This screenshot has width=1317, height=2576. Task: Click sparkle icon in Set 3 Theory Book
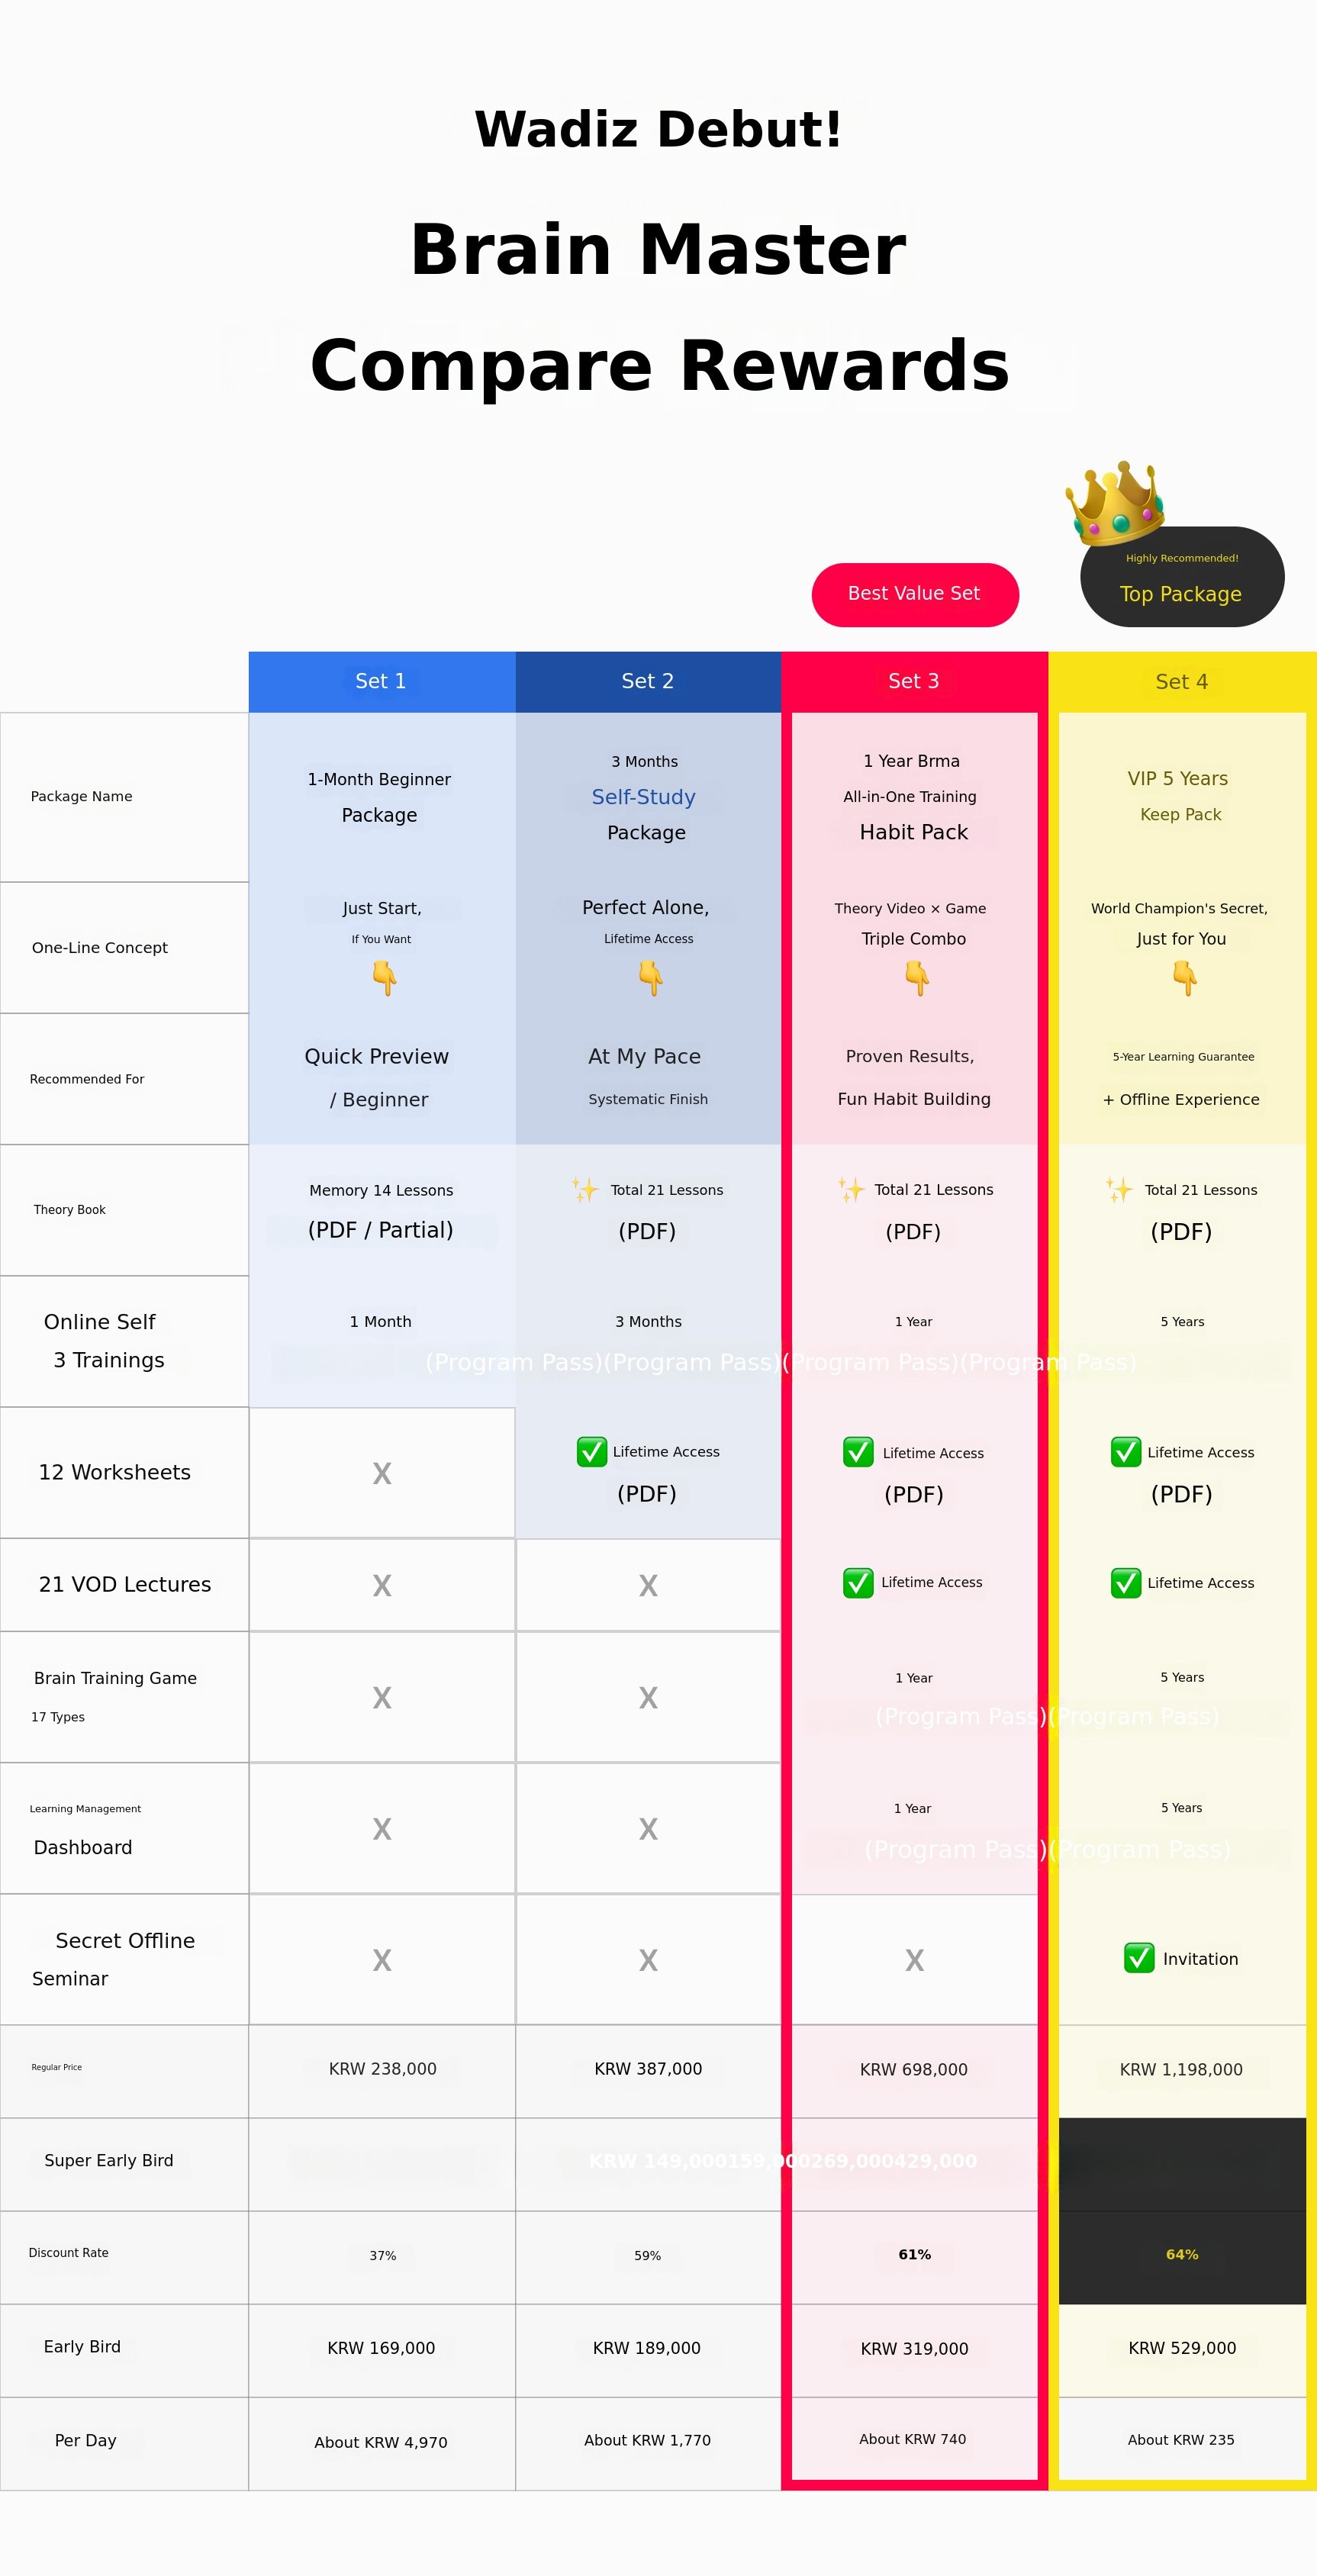(851, 1189)
